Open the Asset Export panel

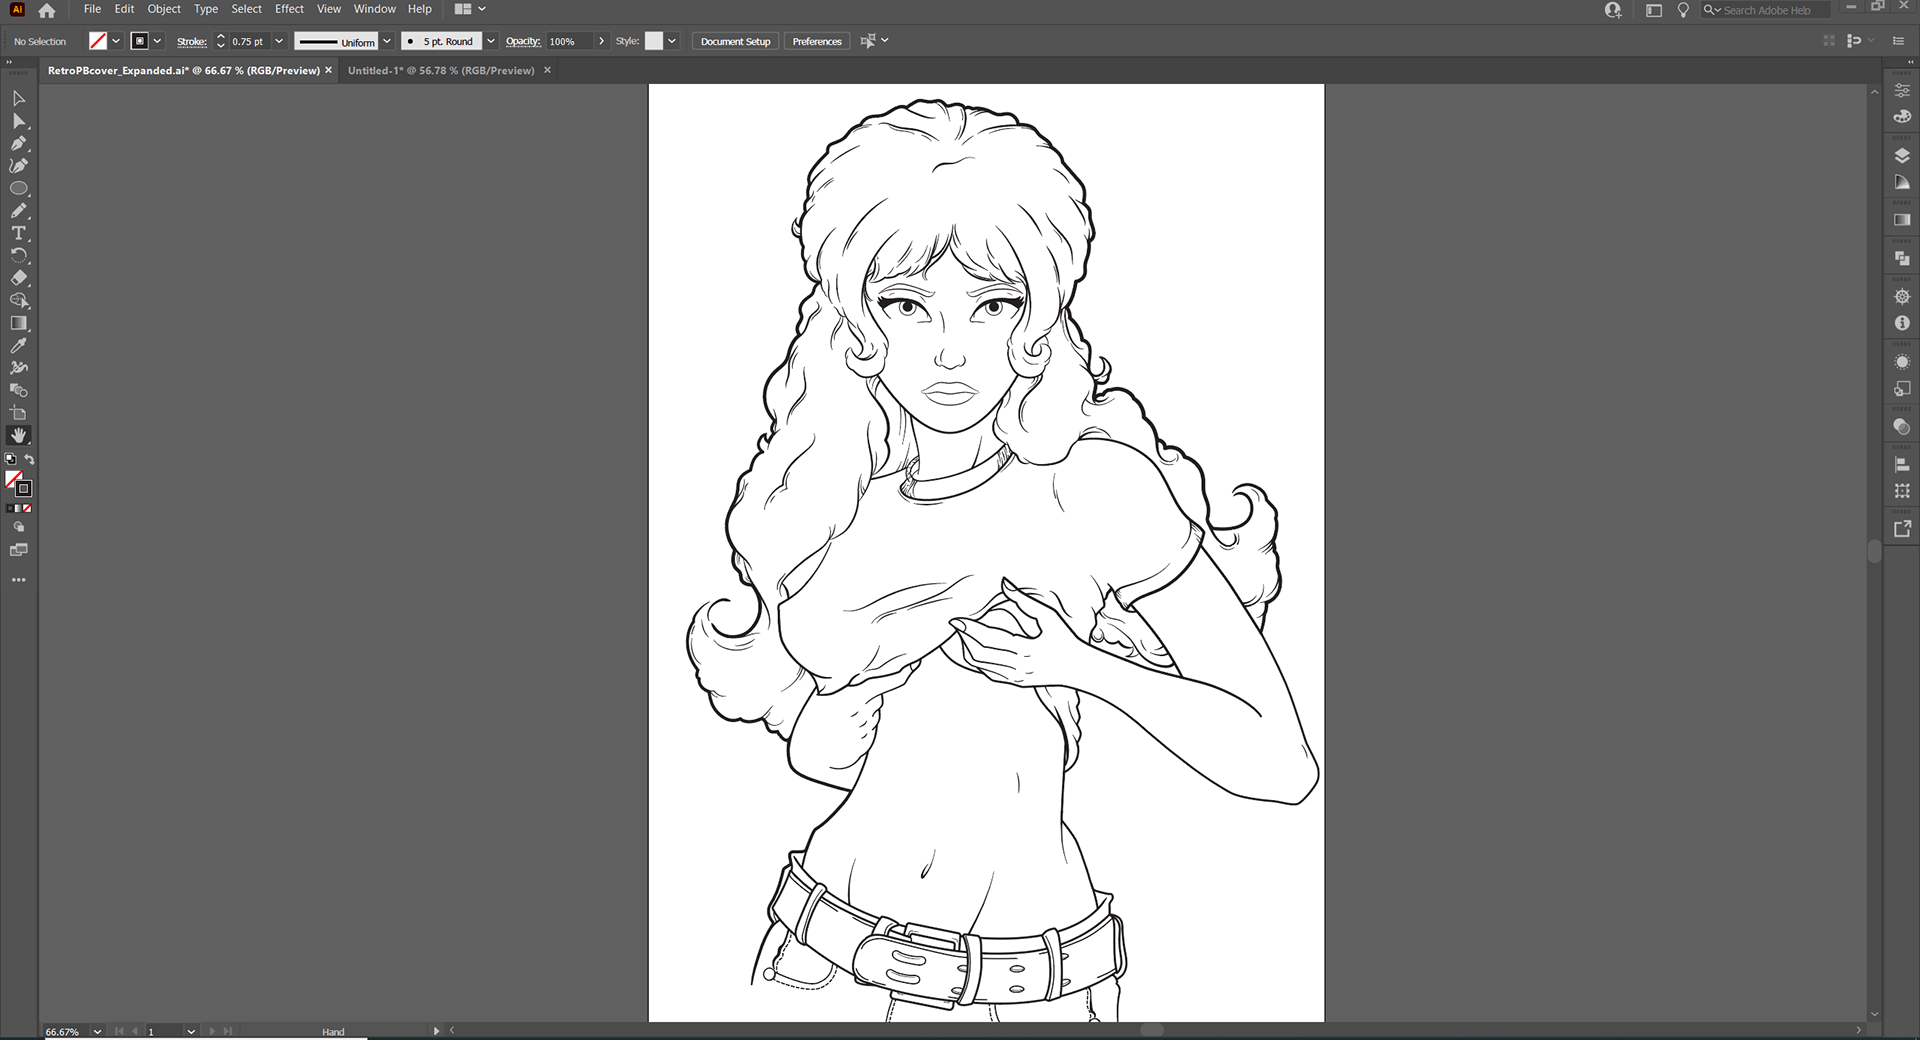[x=1902, y=529]
